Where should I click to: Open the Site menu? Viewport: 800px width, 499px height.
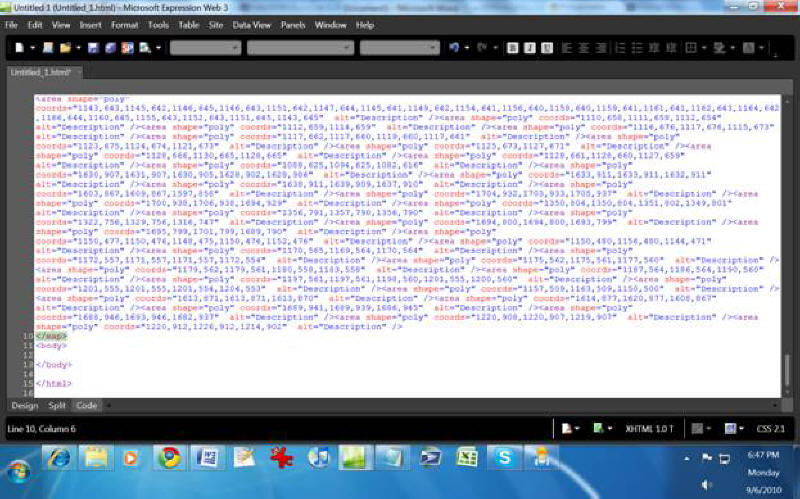point(216,24)
